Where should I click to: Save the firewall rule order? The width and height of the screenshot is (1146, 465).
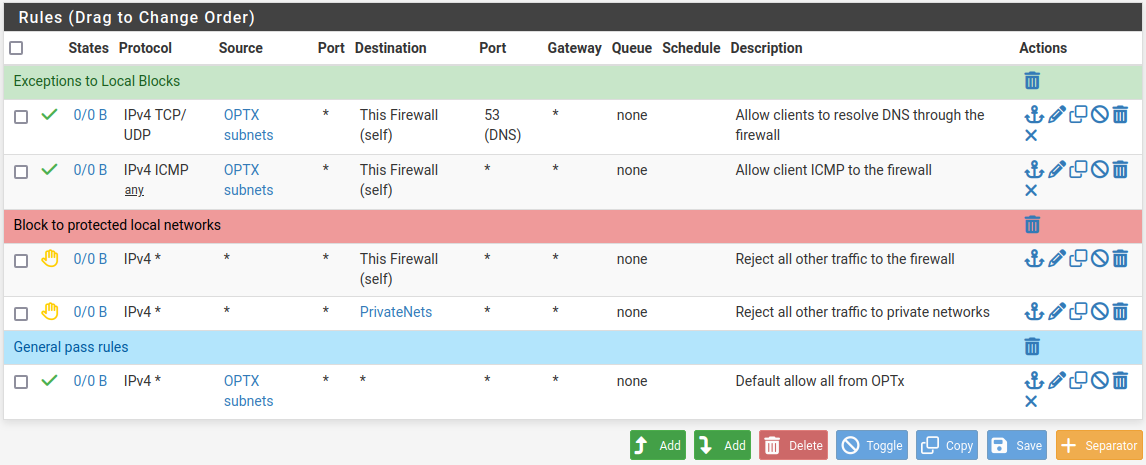coord(1017,445)
